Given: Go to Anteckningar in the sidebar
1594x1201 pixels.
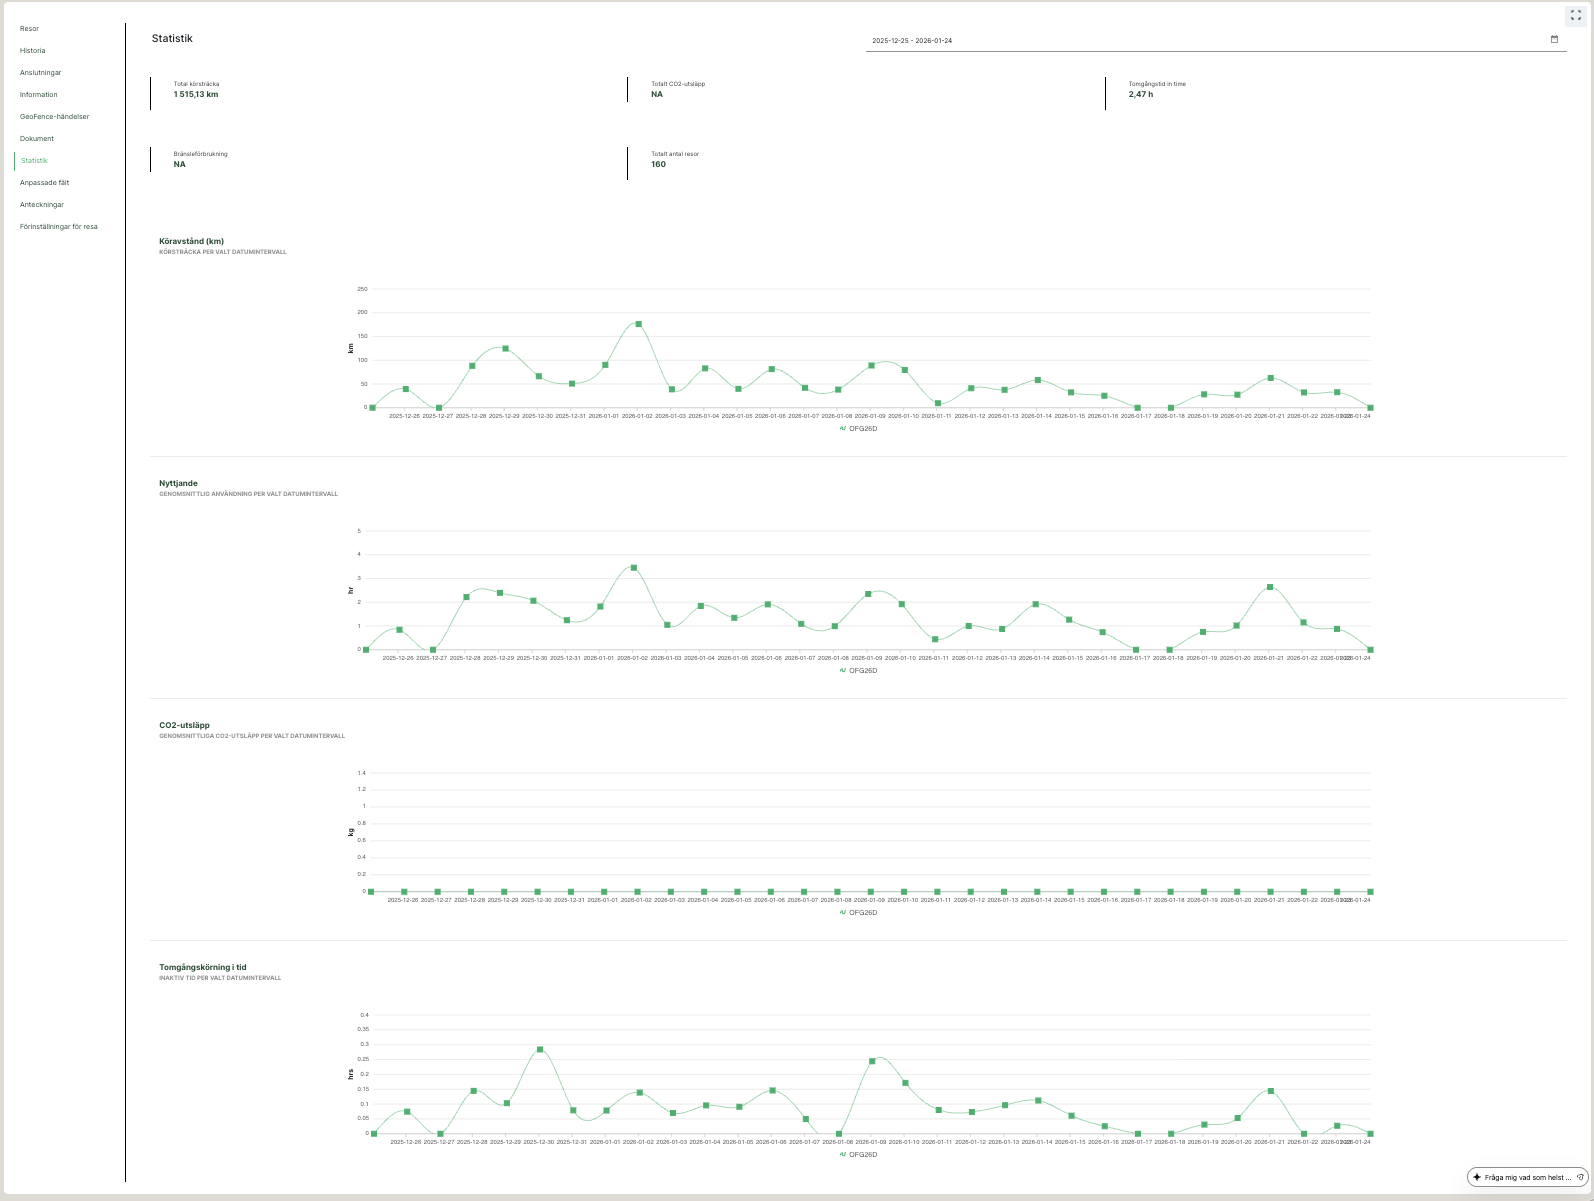Looking at the screenshot, I should [x=42, y=205].
